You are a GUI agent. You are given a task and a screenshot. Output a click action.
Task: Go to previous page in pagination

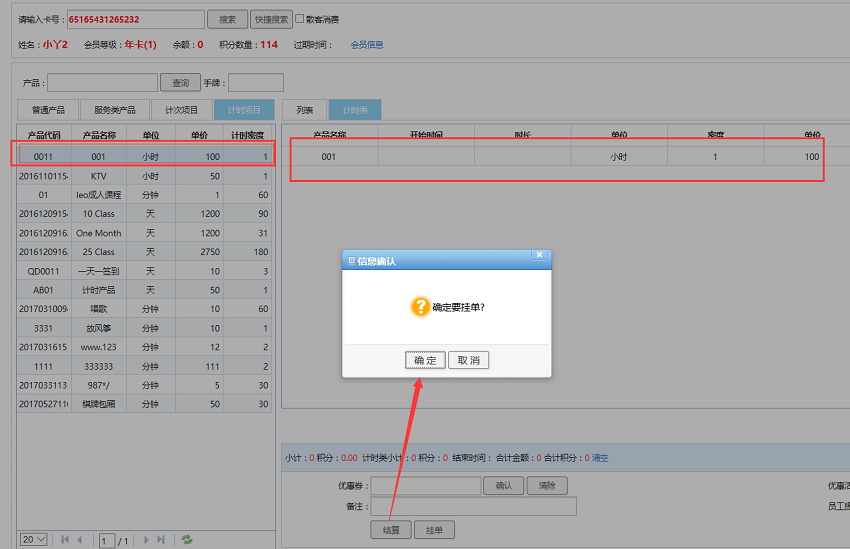pos(80,540)
